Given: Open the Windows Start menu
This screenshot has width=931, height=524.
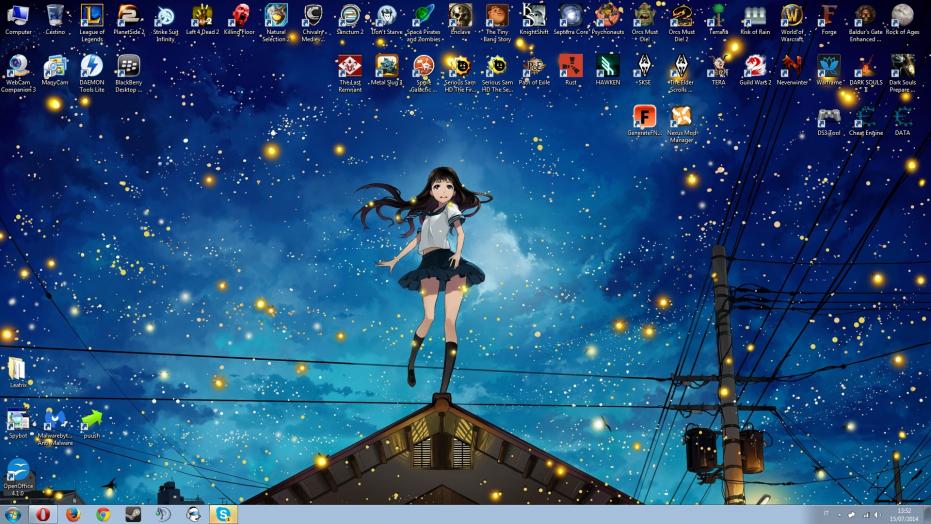Looking at the screenshot, I should (x=12, y=515).
